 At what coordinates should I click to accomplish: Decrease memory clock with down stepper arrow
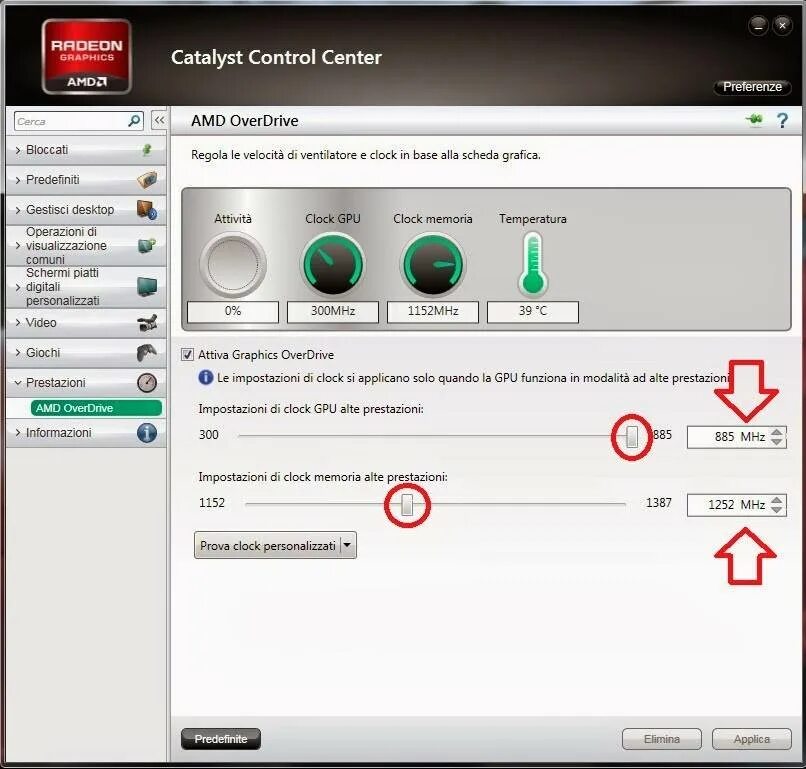coord(777,510)
